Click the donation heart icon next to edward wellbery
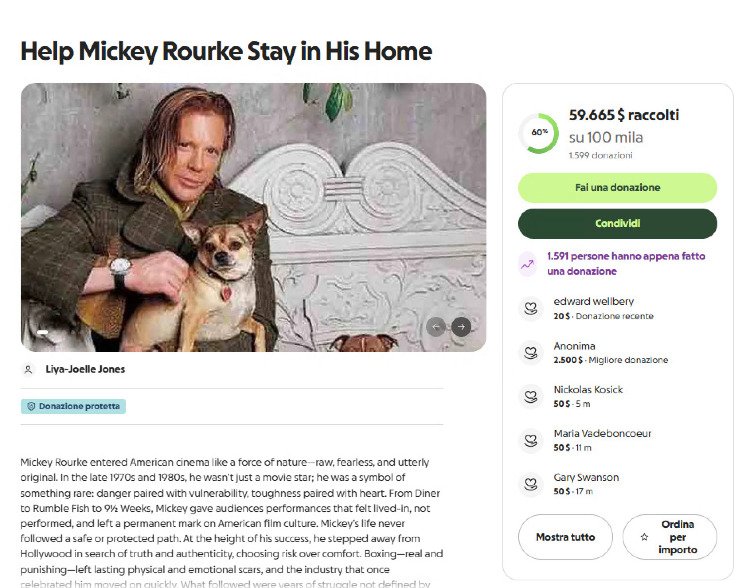 pos(529,308)
